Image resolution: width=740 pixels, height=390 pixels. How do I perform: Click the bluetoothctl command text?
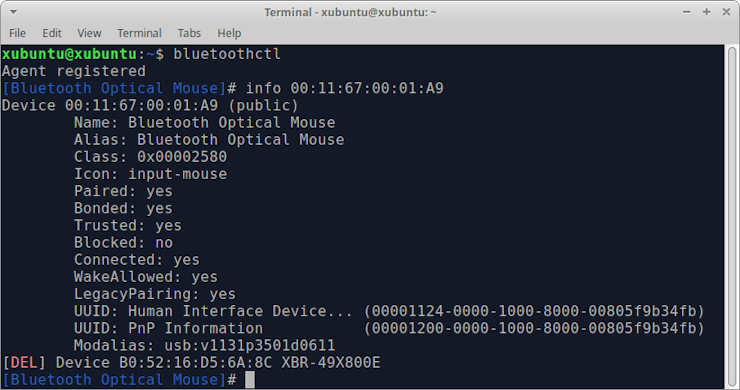pyautogui.click(x=227, y=54)
